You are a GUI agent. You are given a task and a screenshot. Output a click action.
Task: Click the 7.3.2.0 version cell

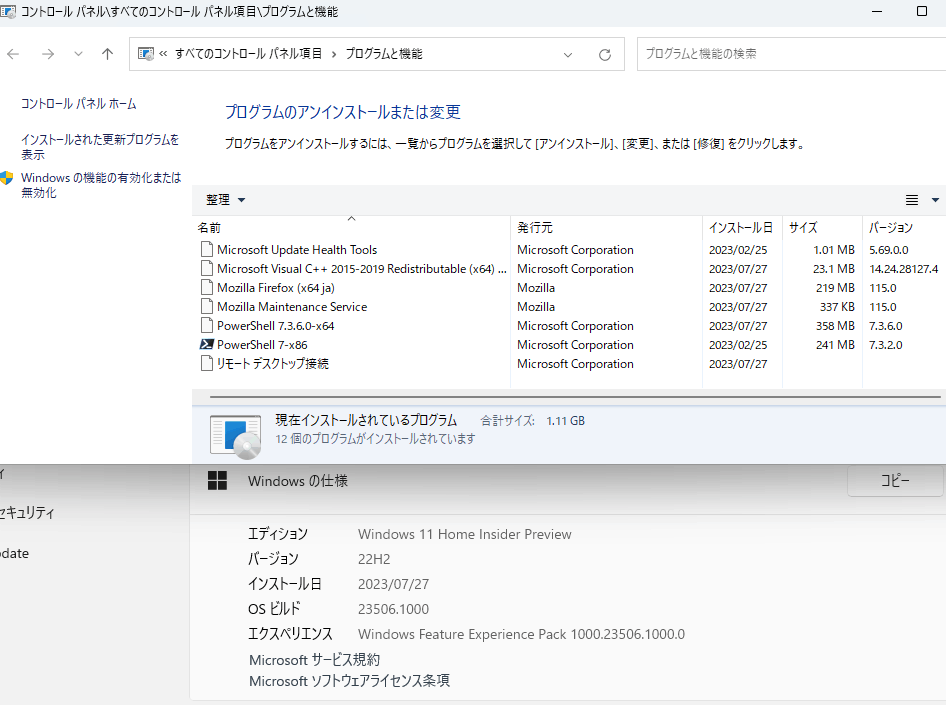point(886,345)
